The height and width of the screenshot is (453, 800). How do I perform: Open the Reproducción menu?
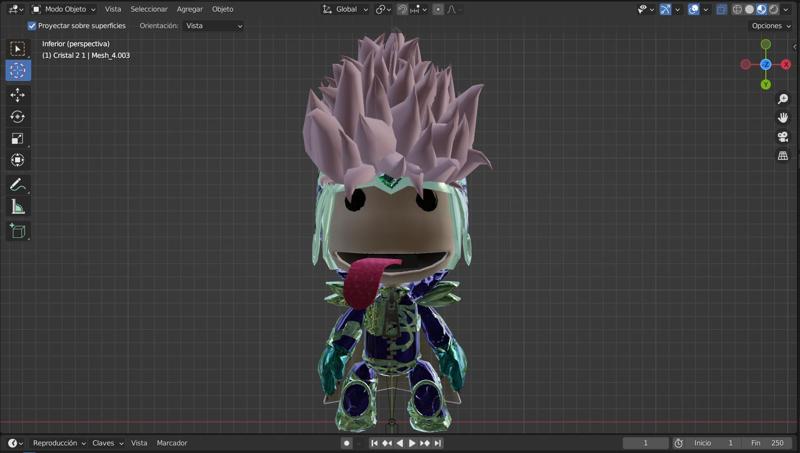coord(59,443)
